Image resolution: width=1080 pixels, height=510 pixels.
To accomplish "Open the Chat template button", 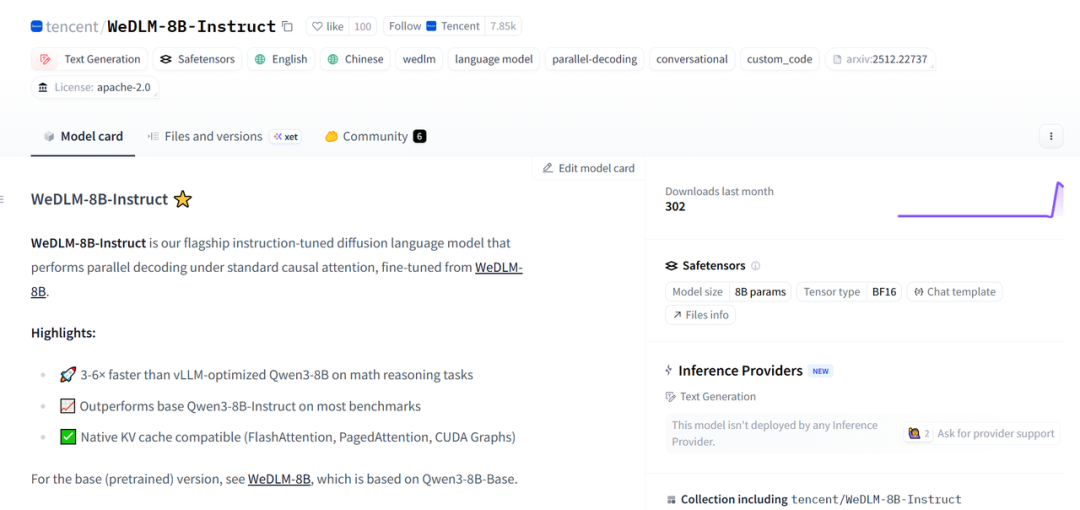I will (953, 291).
